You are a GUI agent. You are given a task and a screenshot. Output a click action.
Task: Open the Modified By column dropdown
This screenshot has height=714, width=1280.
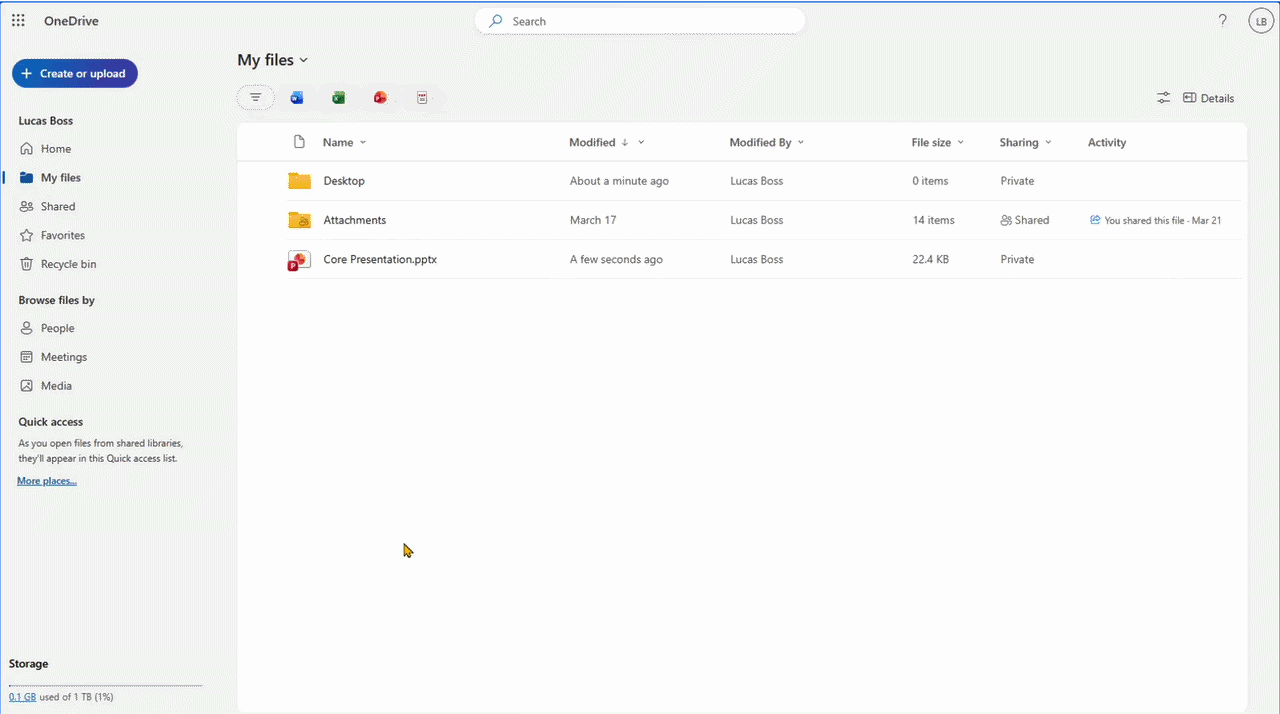point(801,142)
